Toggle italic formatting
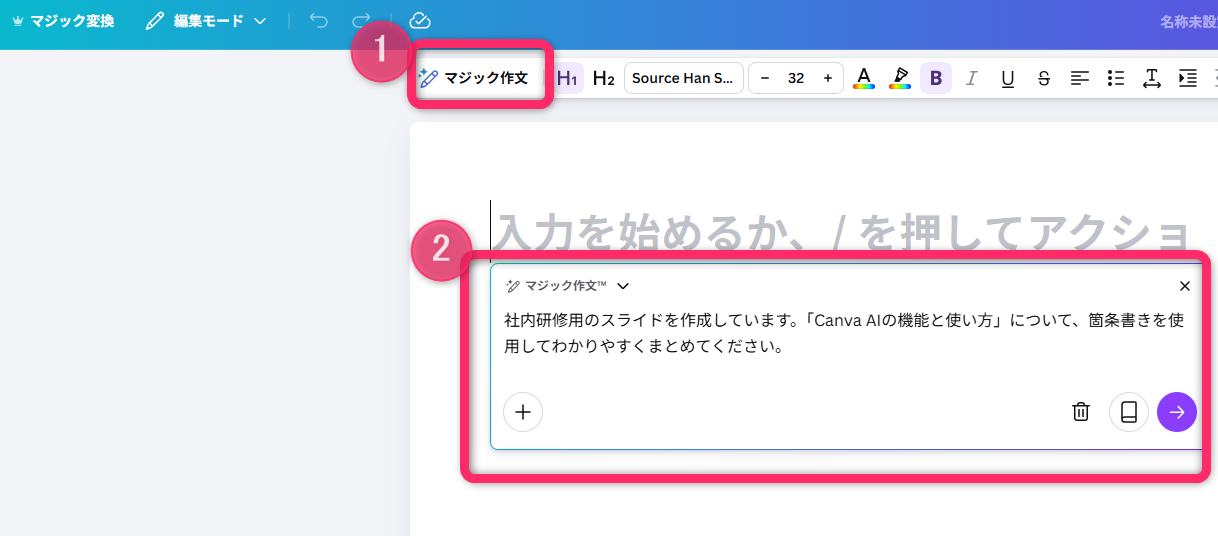The image size is (1218, 536). (971, 78)
